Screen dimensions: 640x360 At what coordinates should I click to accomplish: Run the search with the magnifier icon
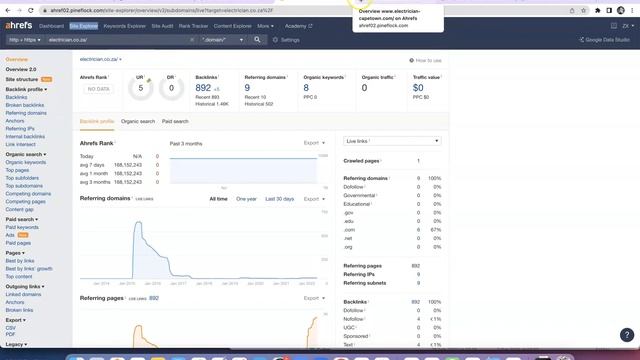click(x=257, y=40)
